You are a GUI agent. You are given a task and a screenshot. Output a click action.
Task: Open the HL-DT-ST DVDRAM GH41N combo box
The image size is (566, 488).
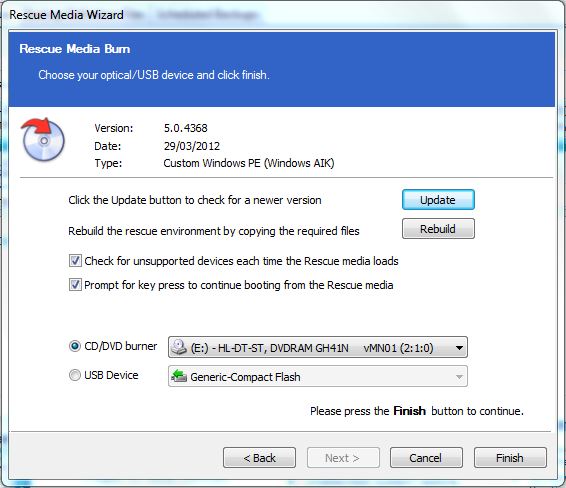click(x=318, y=347)
